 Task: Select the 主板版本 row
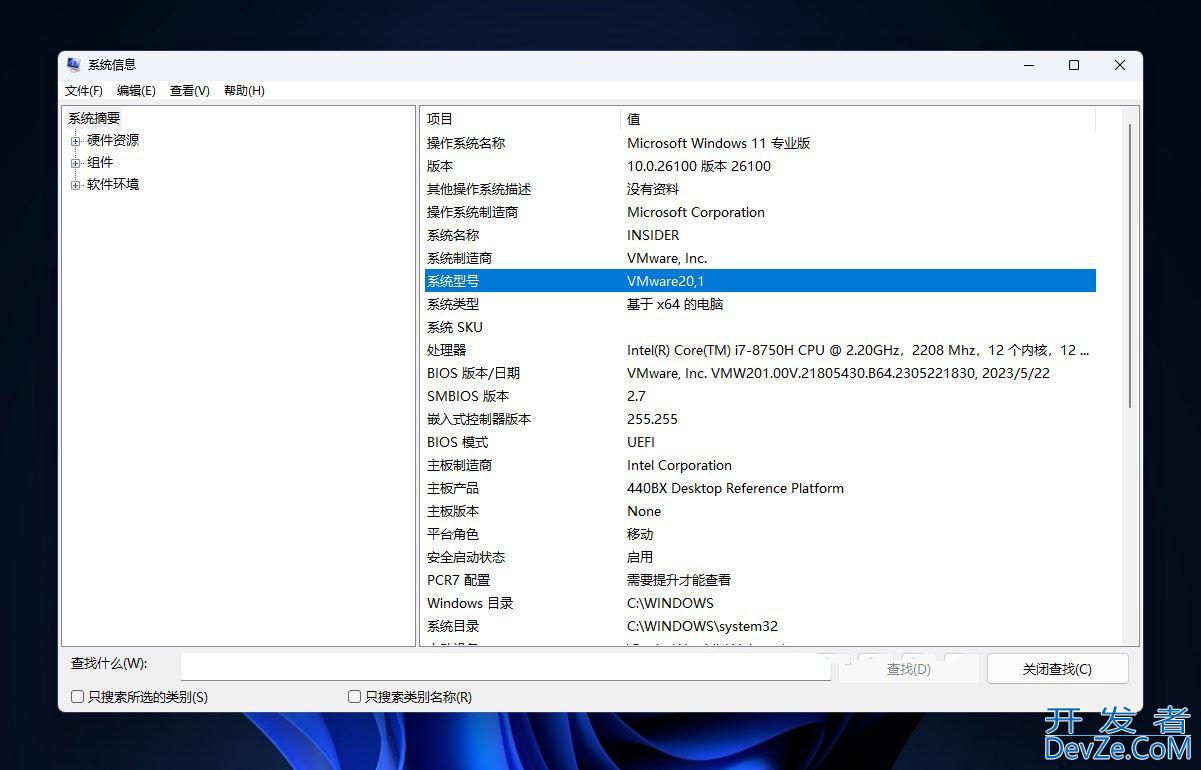[x=759, y=511]
